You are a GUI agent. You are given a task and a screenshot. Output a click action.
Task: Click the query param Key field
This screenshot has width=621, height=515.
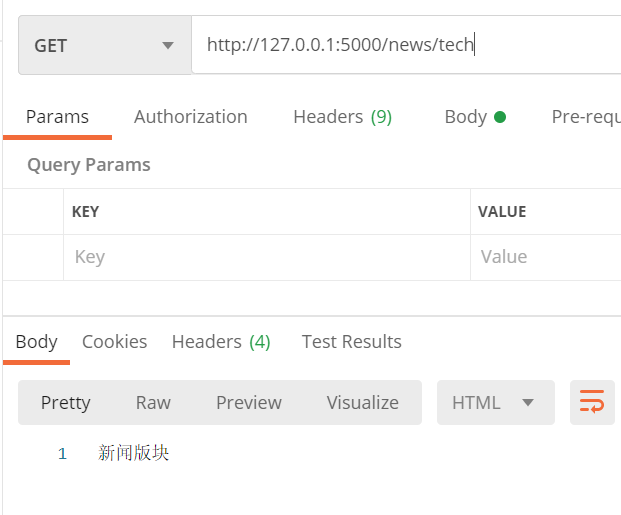click(x=267, y=257)
